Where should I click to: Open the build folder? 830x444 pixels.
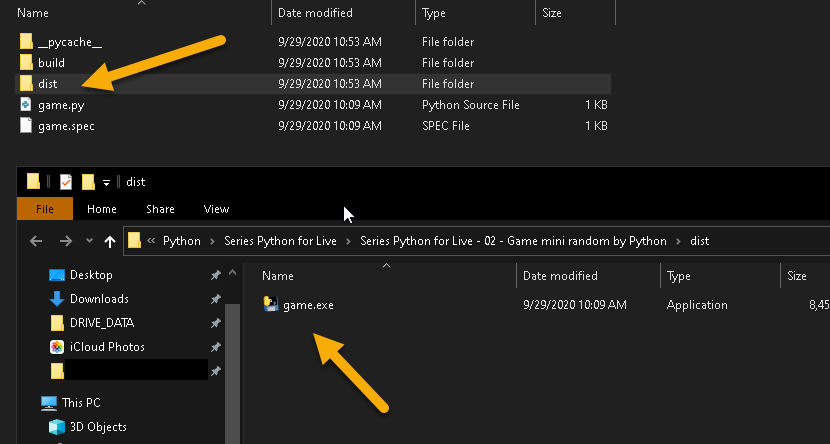[x=51, y=63]
